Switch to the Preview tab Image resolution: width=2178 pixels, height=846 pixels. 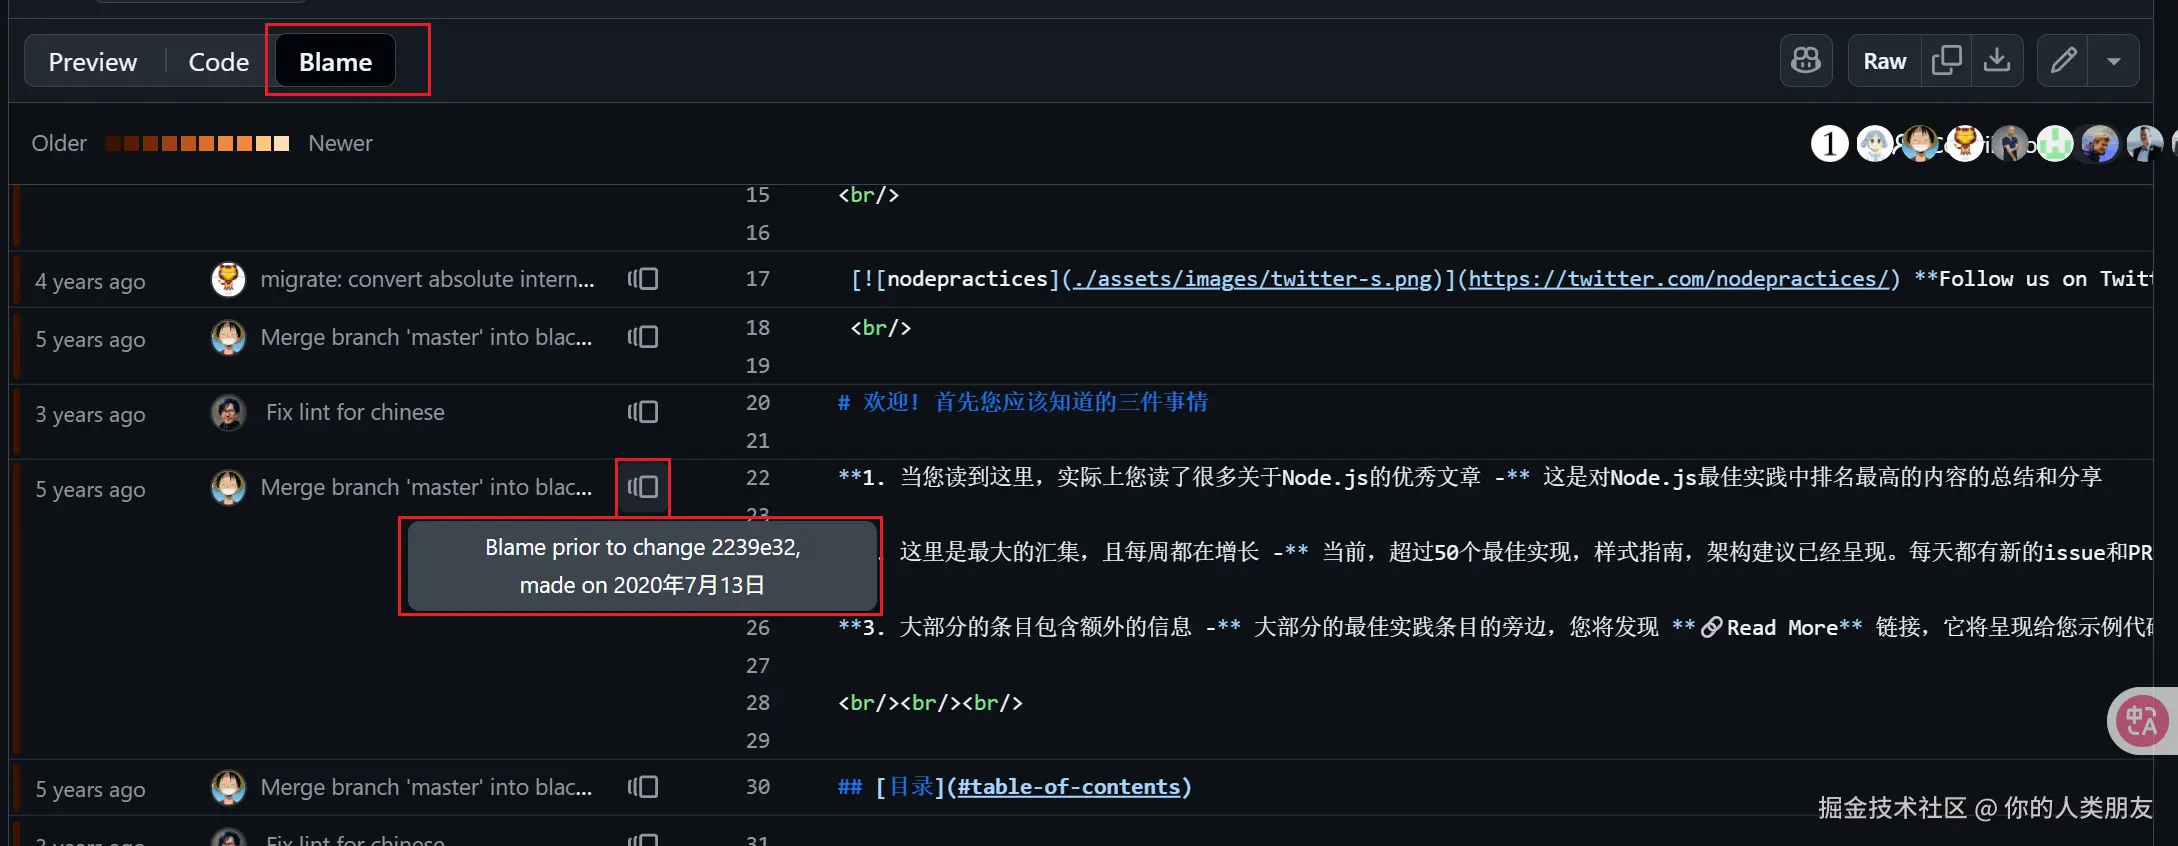pos(93,62)
